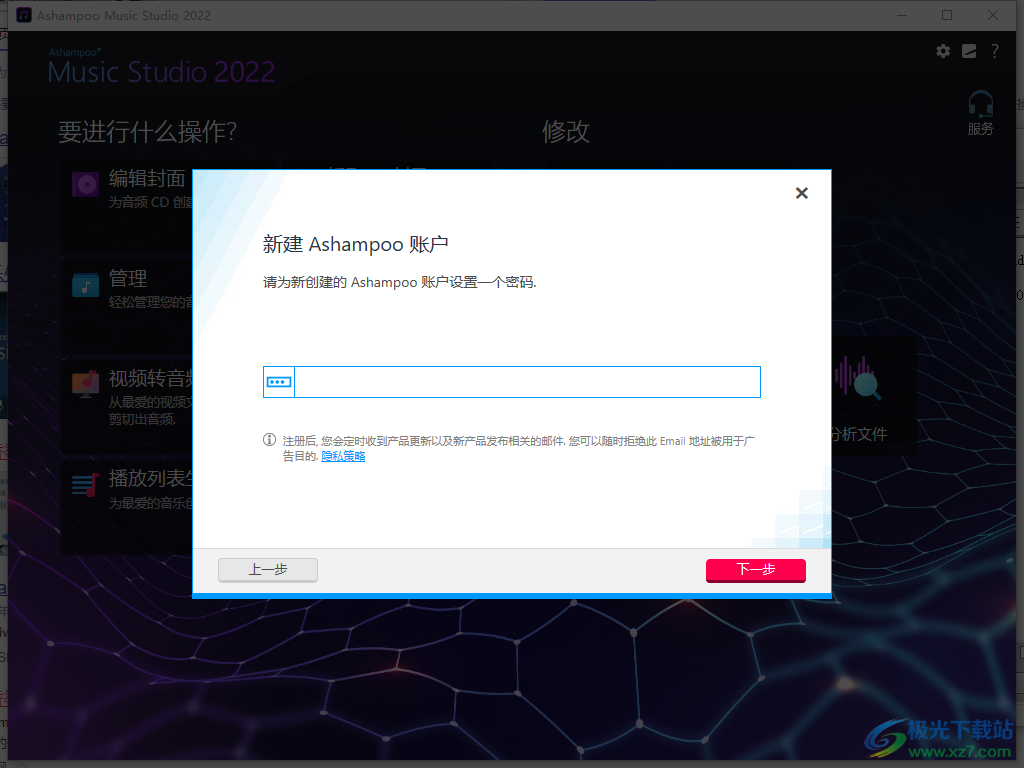Open the help question mark icon
The height and width of the screenshot is (768, 1024).
[995, 51]
